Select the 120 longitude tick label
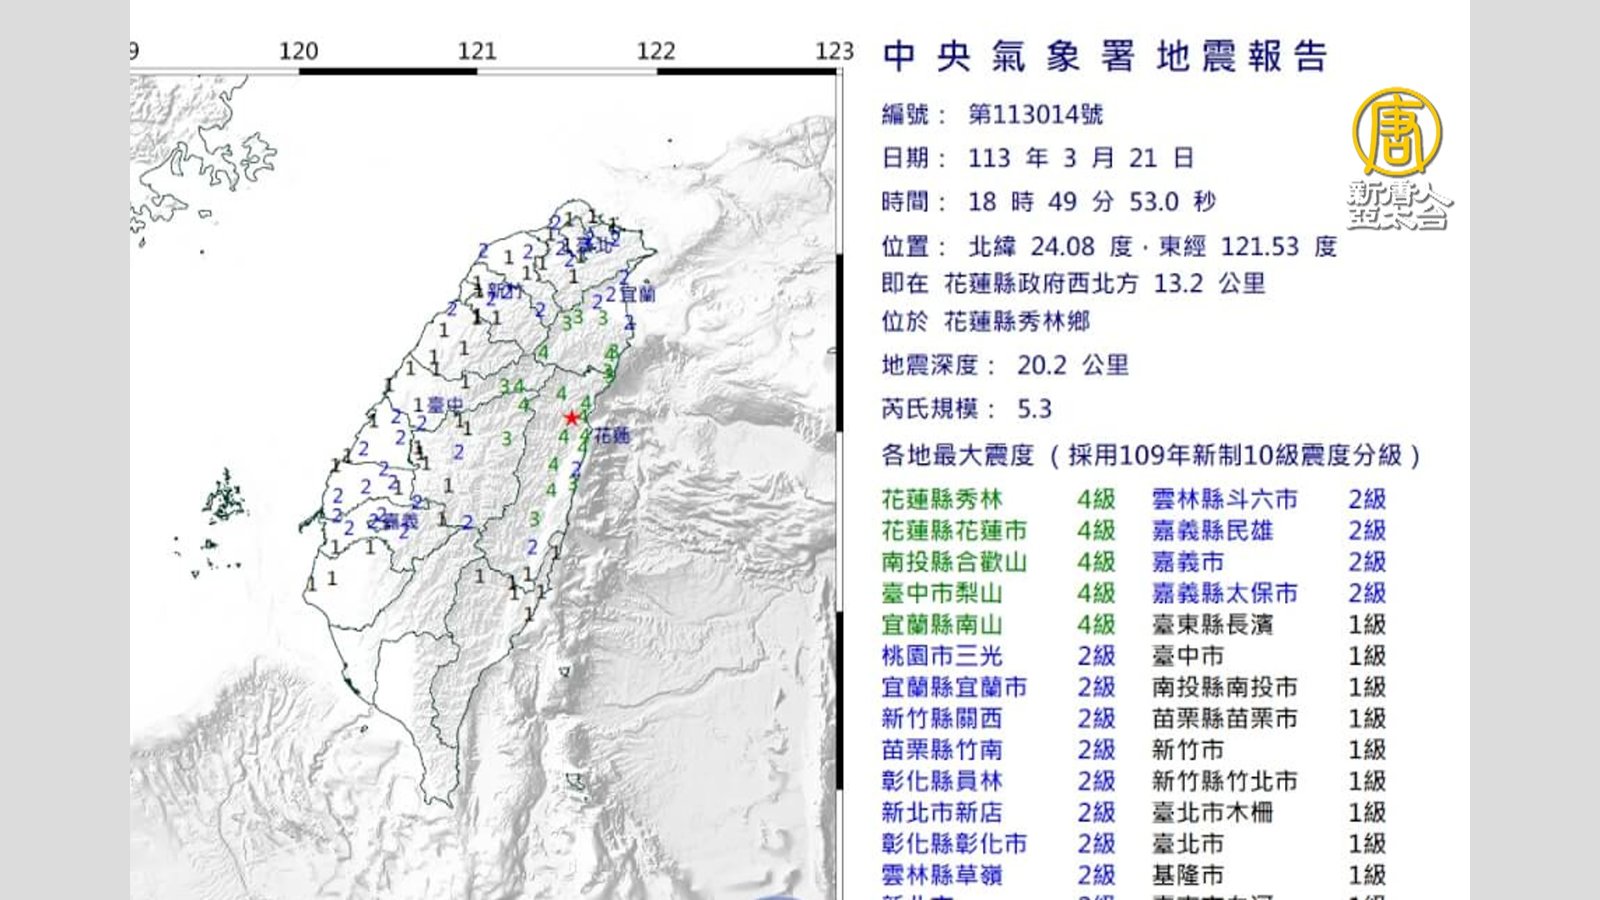The height and width of the screenshot is (900, 1600). point(298,51)
